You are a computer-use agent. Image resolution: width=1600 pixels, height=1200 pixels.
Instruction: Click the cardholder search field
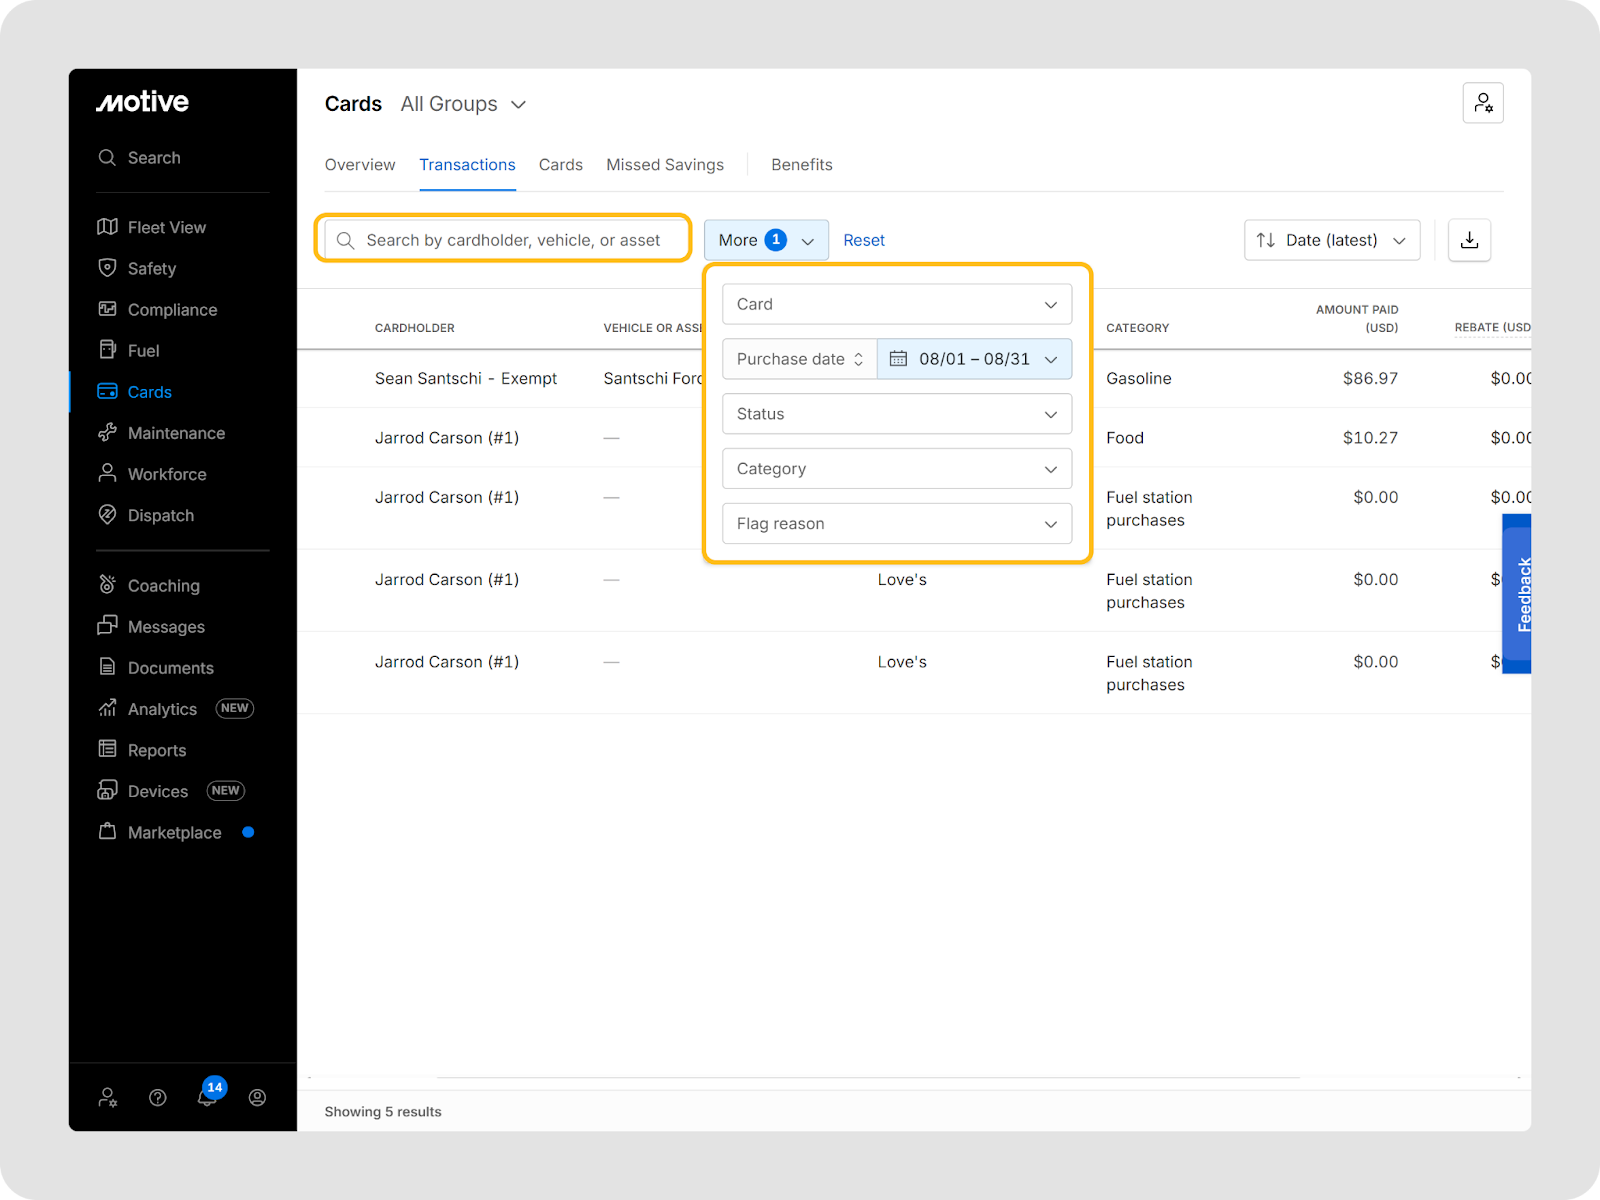pyautogui.click(x=512, y=240)
